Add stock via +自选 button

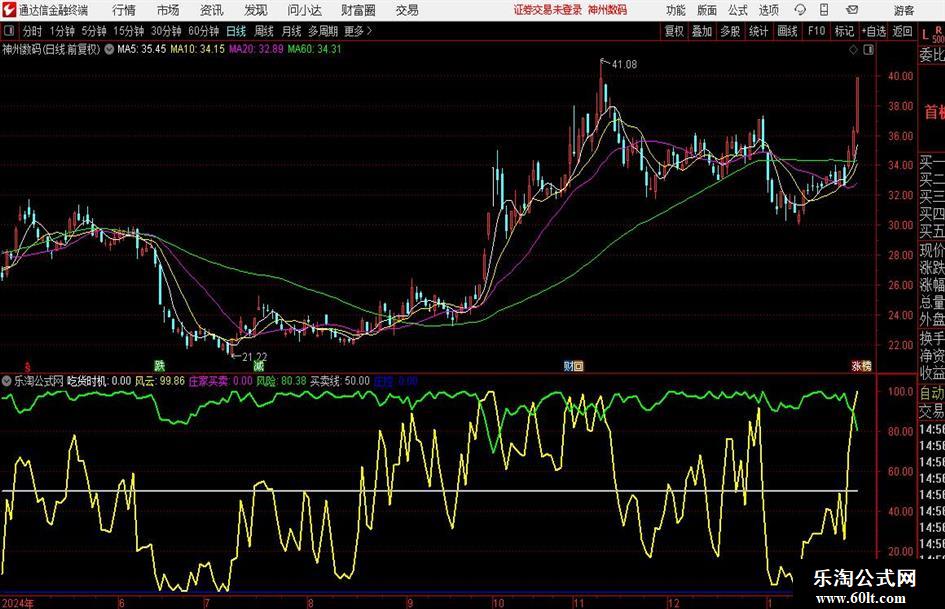point(874,31)
